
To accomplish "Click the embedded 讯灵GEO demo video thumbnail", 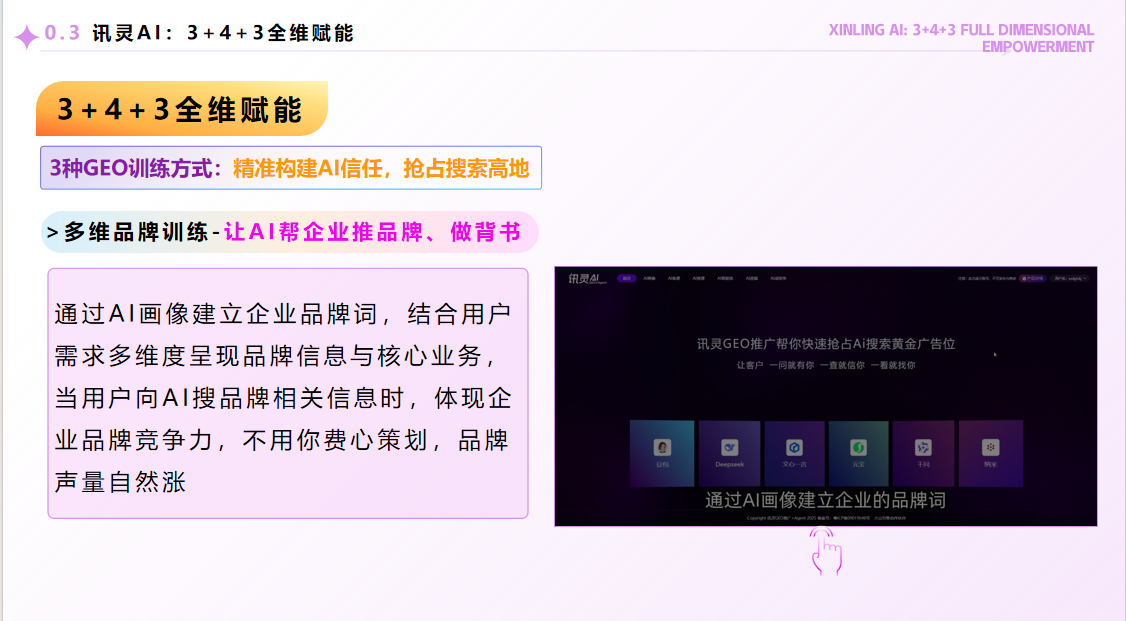I will [x=826, y=396].
